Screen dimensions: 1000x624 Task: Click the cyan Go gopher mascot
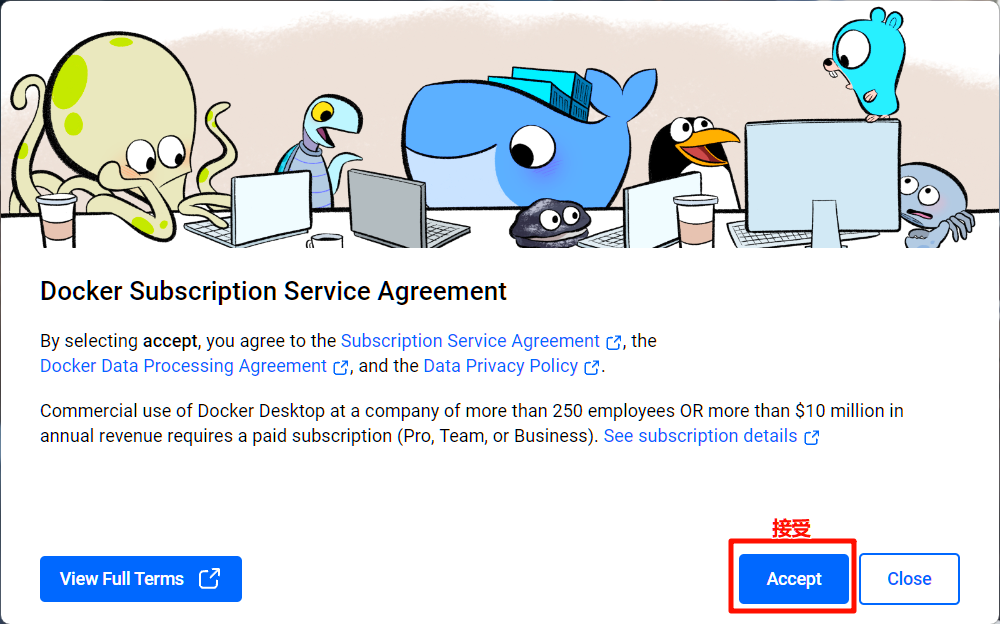point(866,64)
